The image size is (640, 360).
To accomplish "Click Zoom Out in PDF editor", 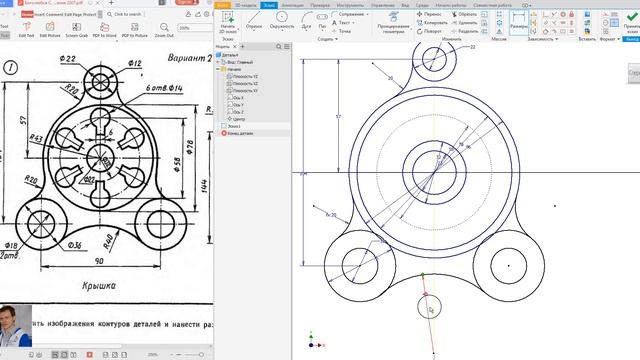I will point(164,30).
